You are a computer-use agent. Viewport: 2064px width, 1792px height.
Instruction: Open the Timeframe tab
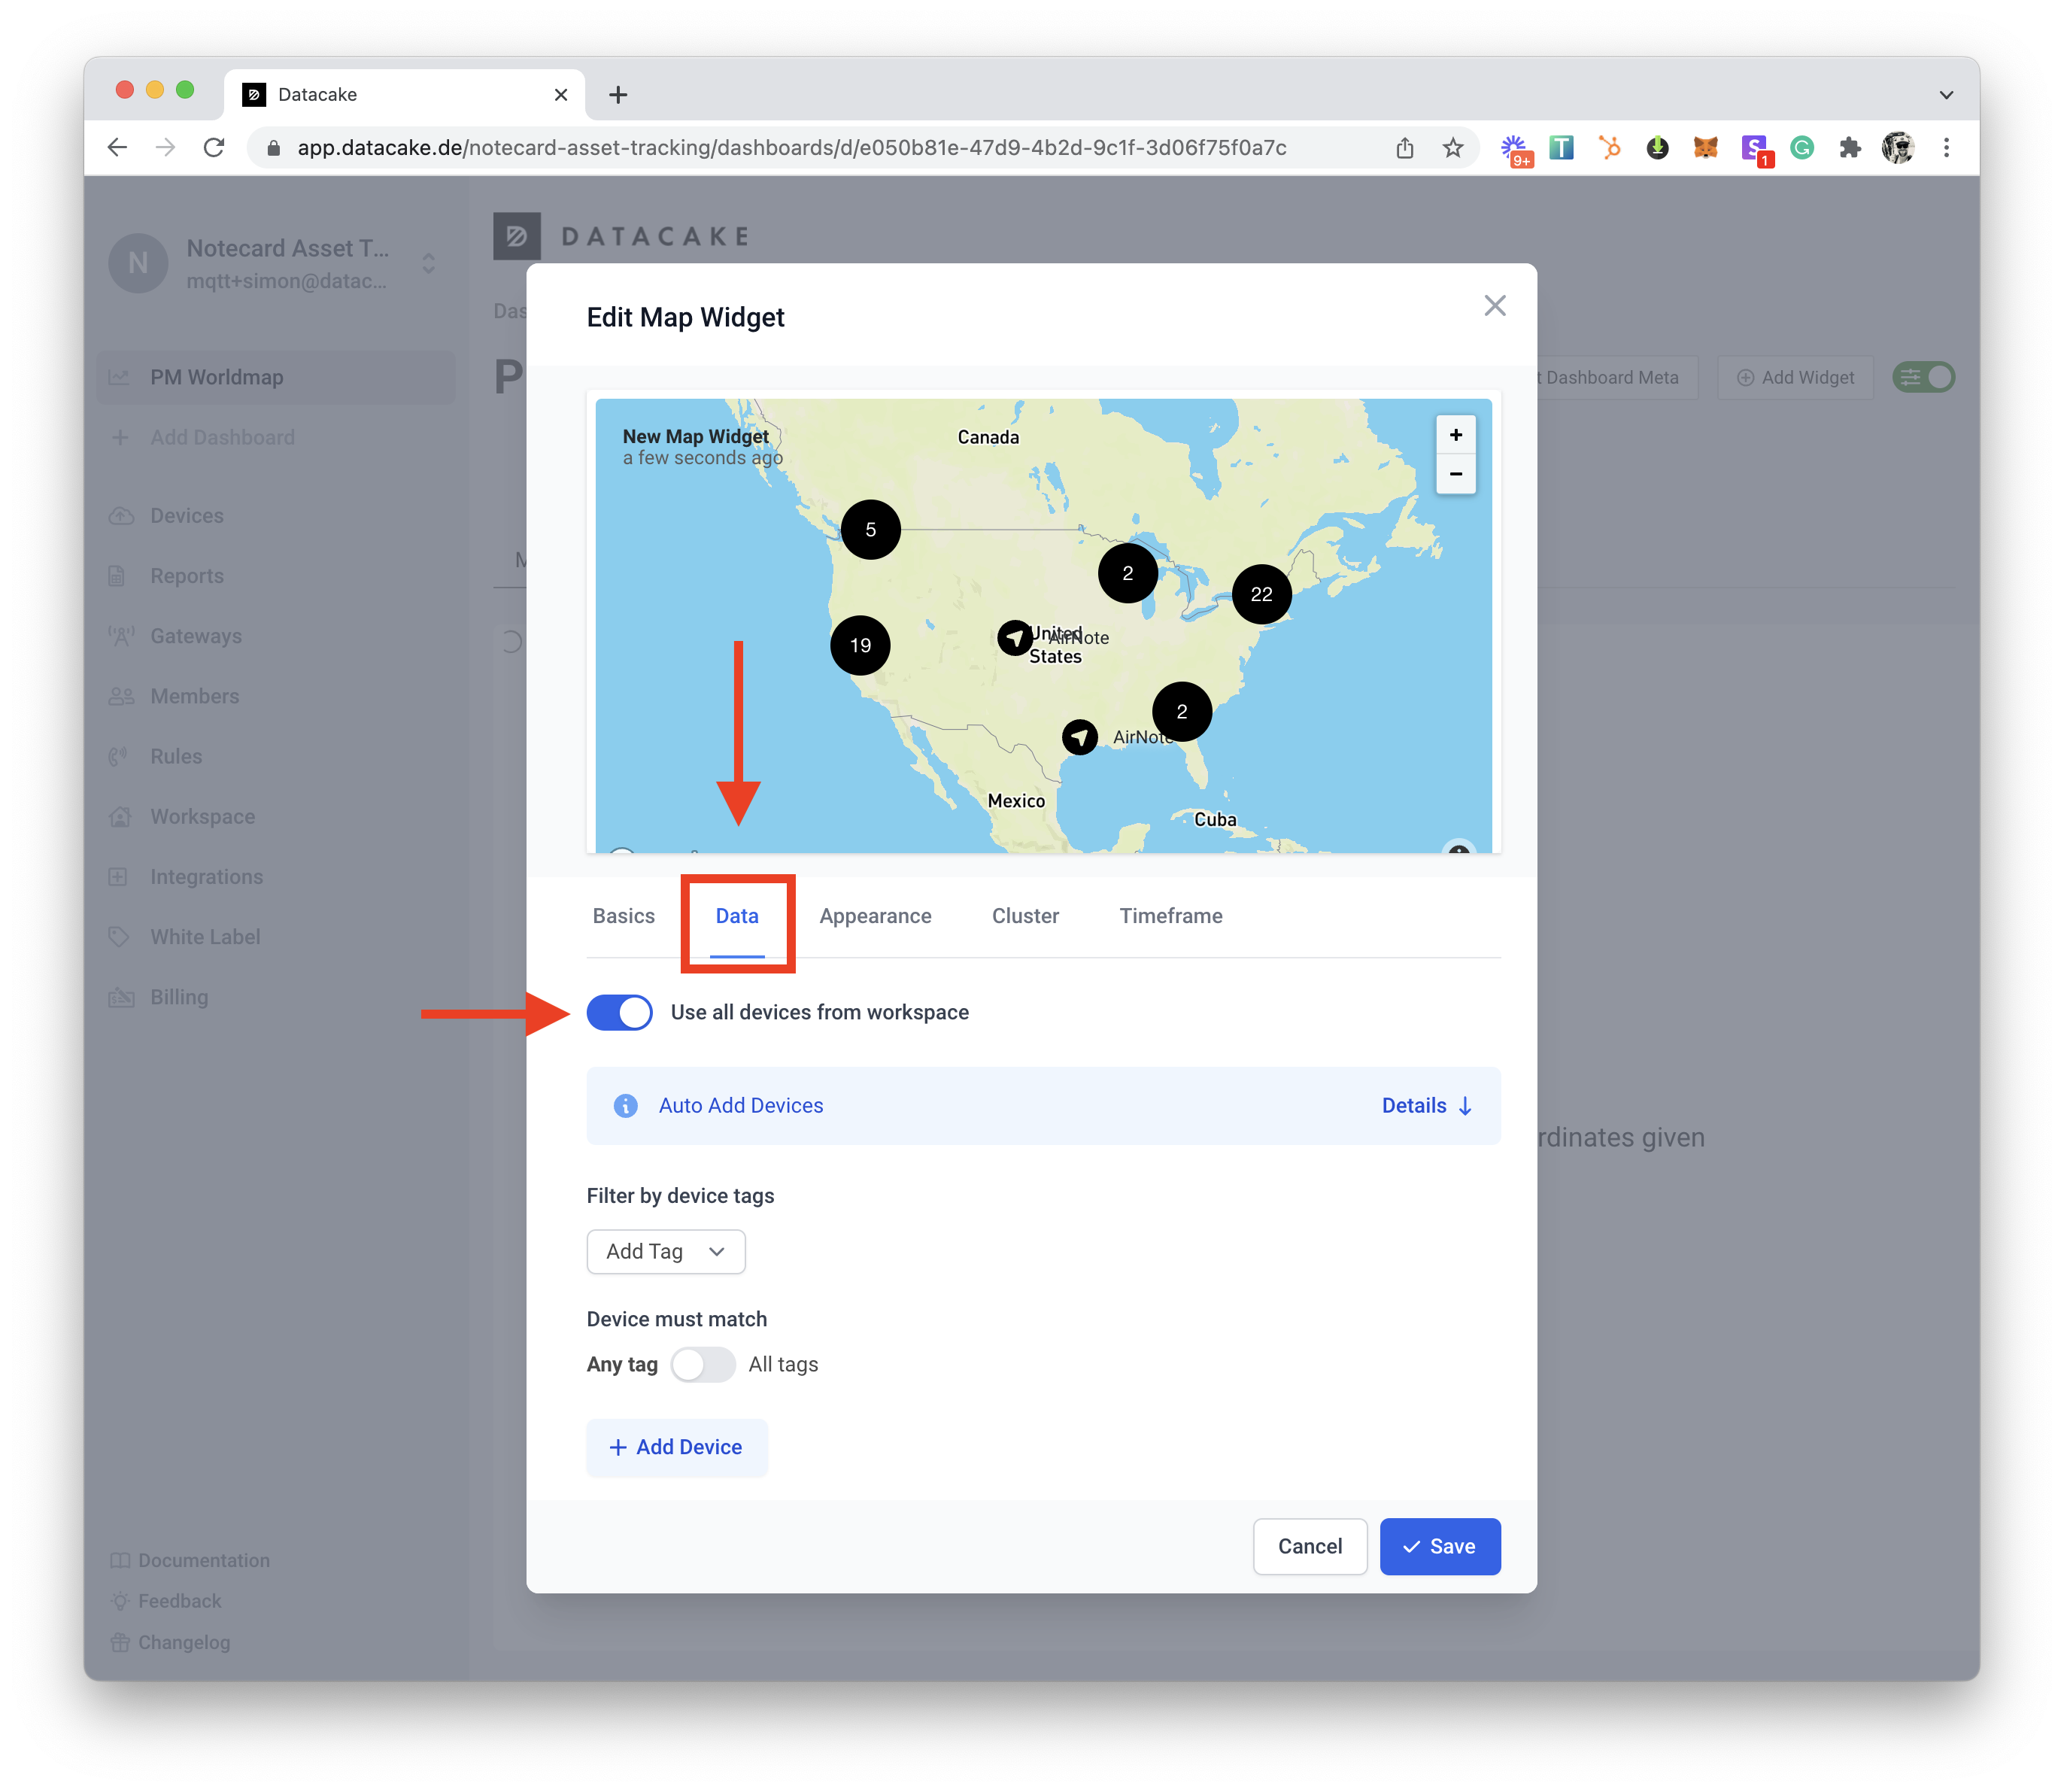(x=1170, y=916)
